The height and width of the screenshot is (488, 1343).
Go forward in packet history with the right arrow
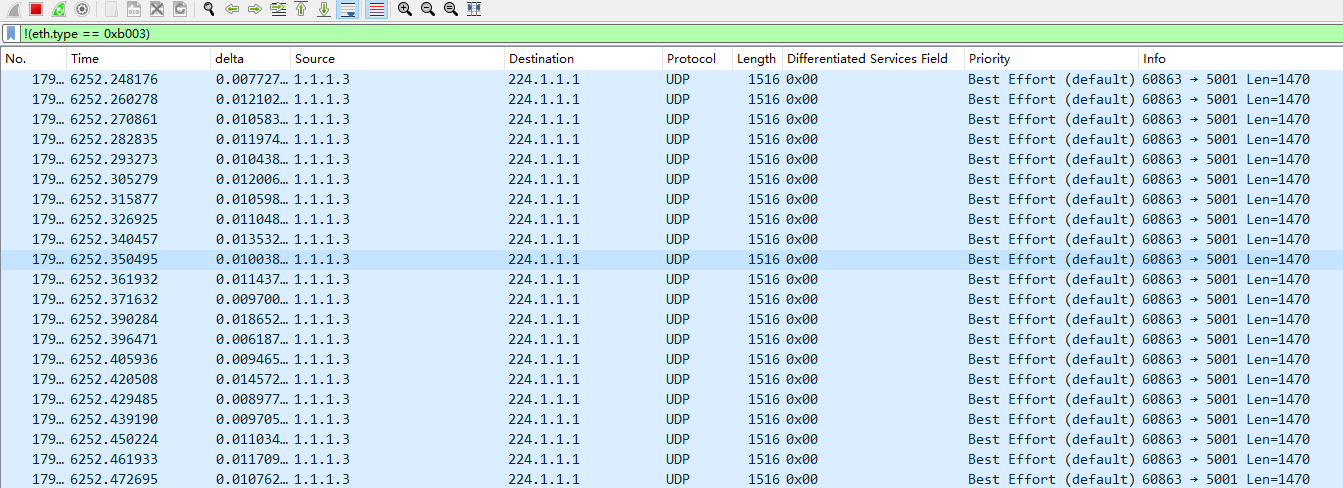pyautogui.click(x=255, y=9)
